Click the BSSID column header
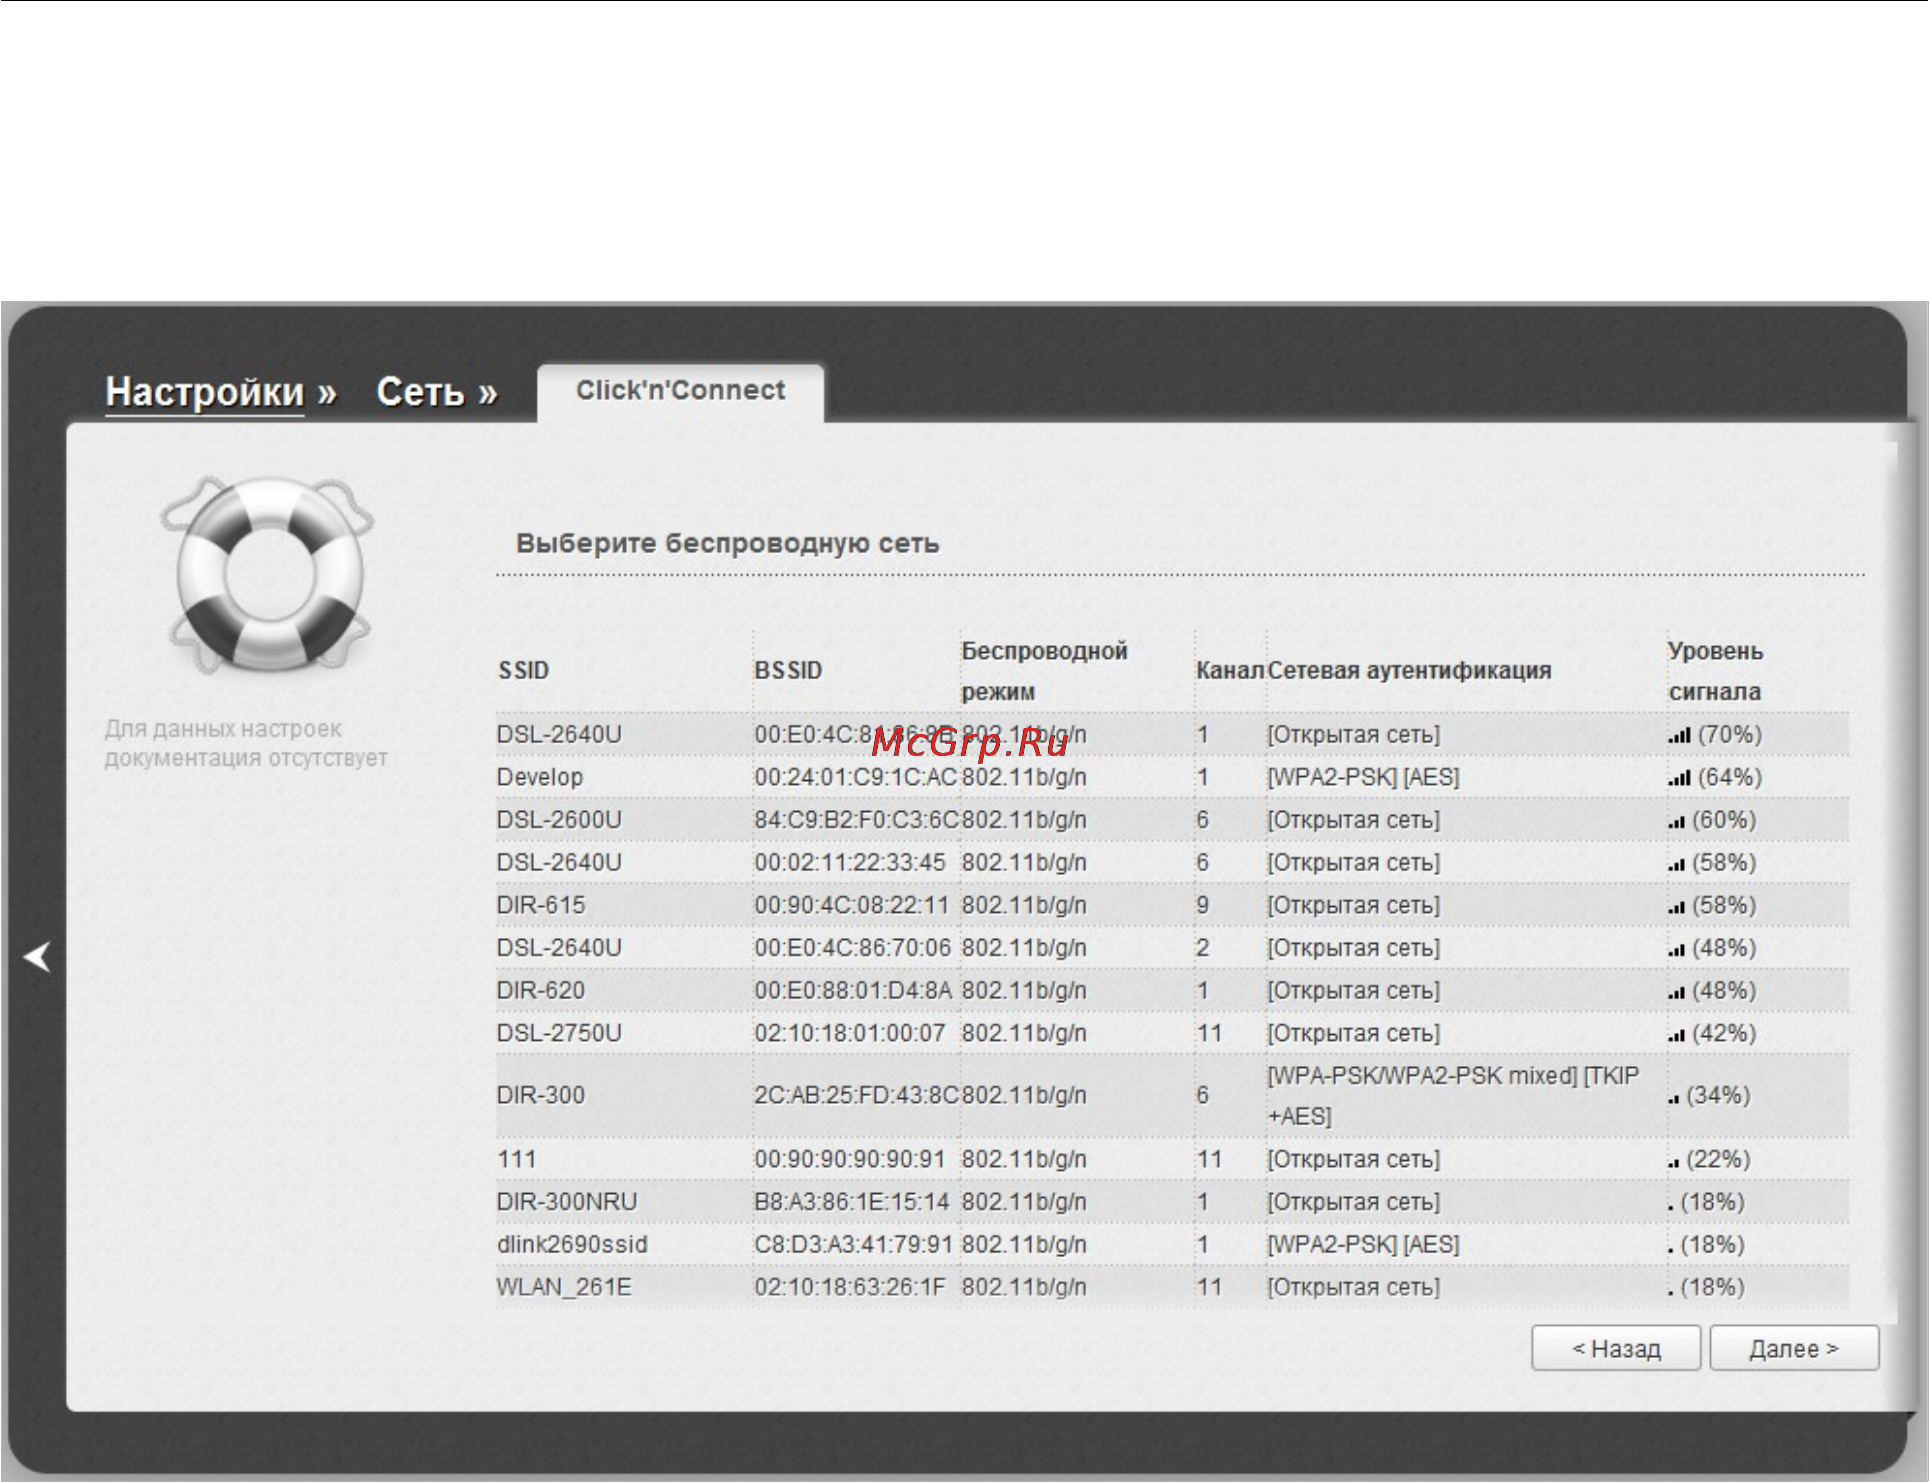The height and width of the screenshot is (1482, 1929). (788, 671)
